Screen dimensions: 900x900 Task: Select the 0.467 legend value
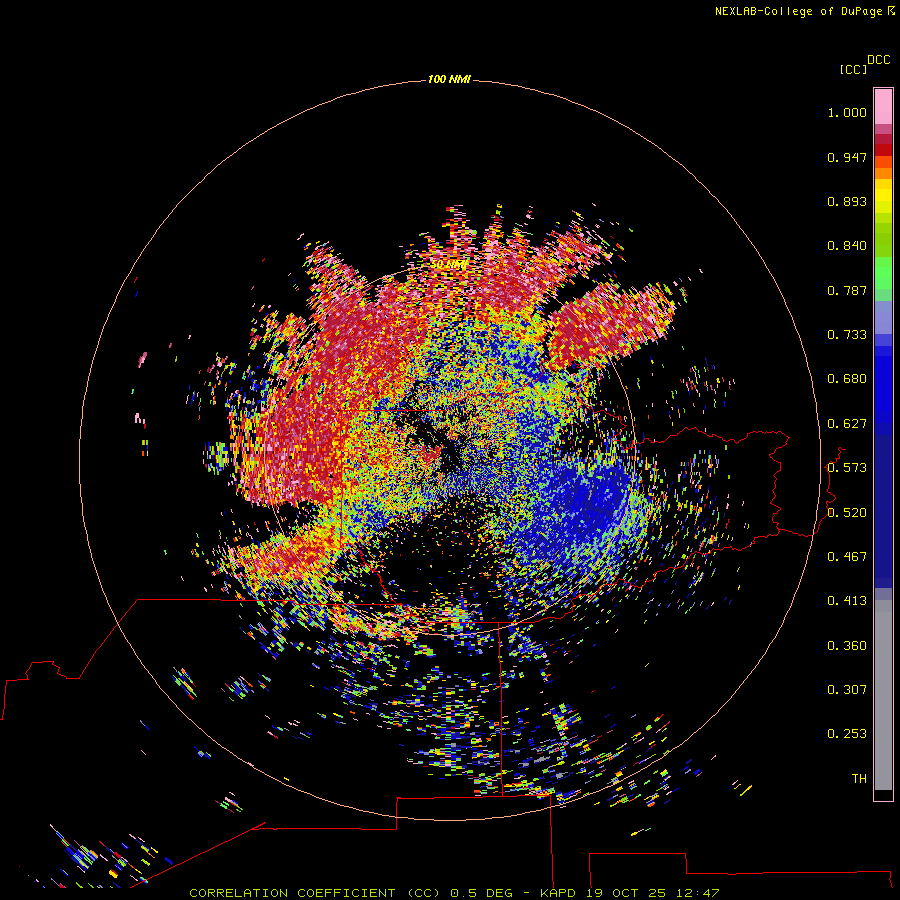pyautogui.click(x=847, y=557)
